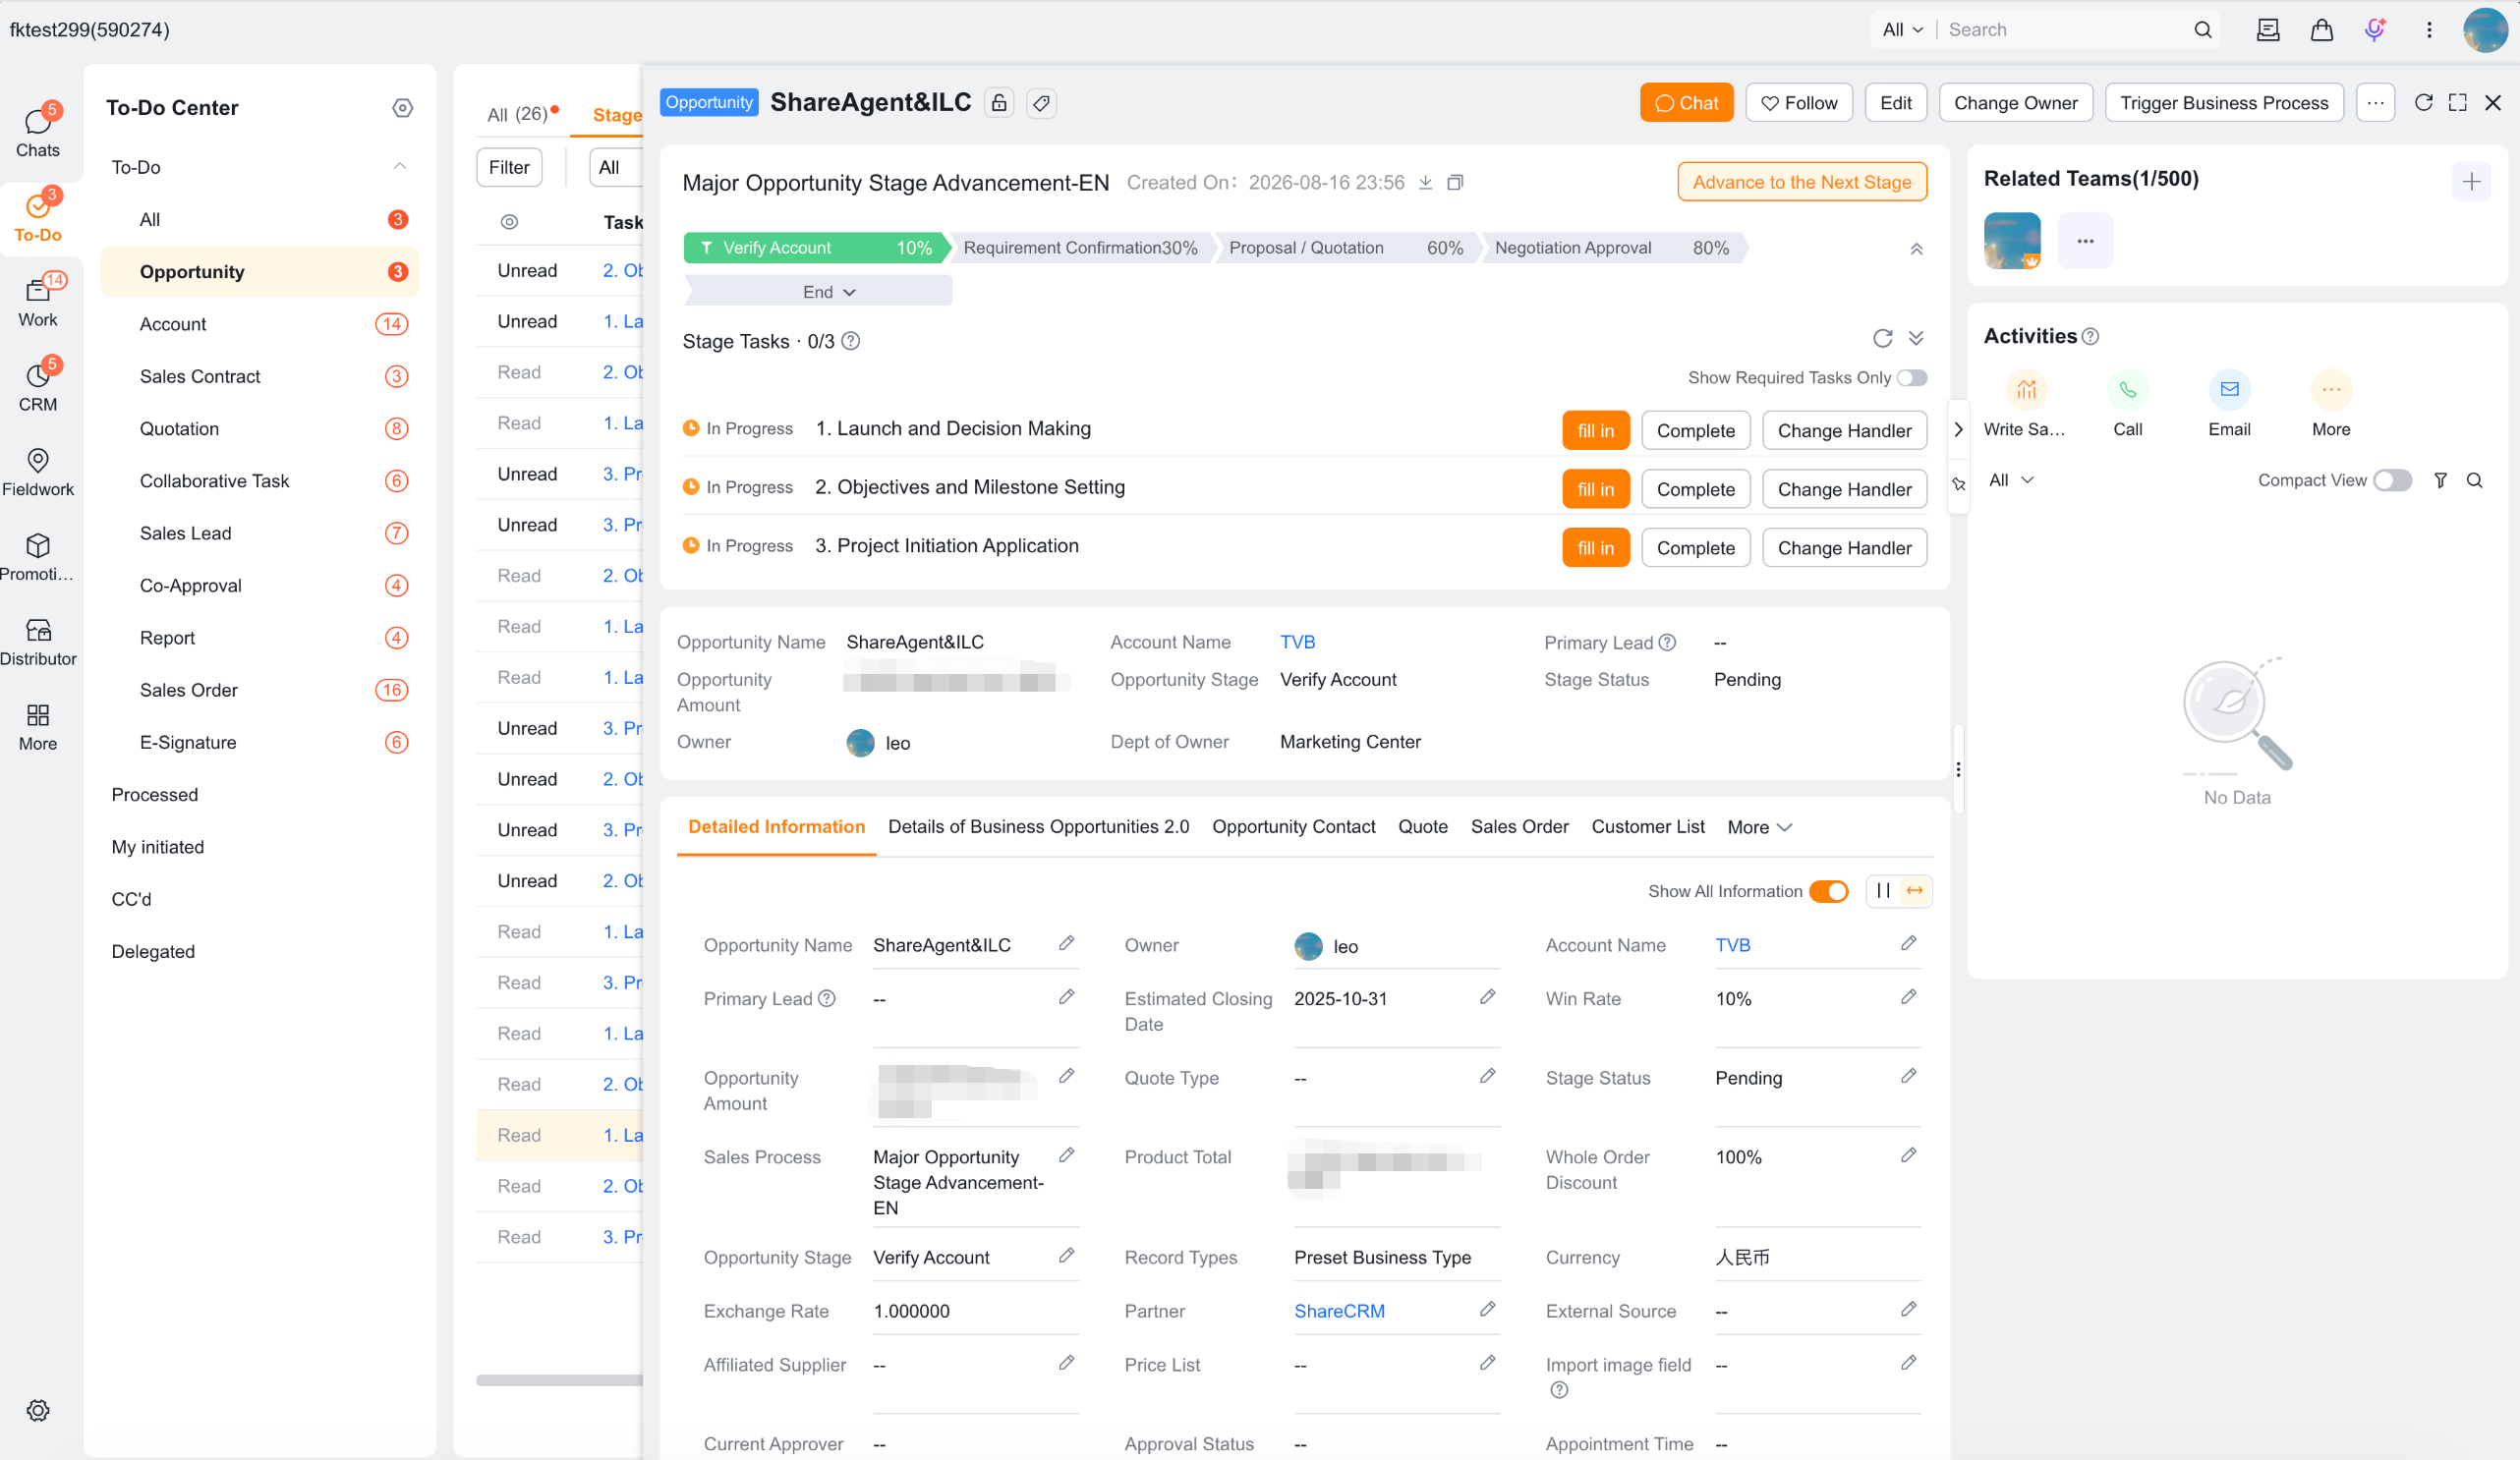Image resolution: width=2520 pixels, height=1460 pixels.
Task: Open the Fieldwork sidebar icon
Action: point(38,471)
